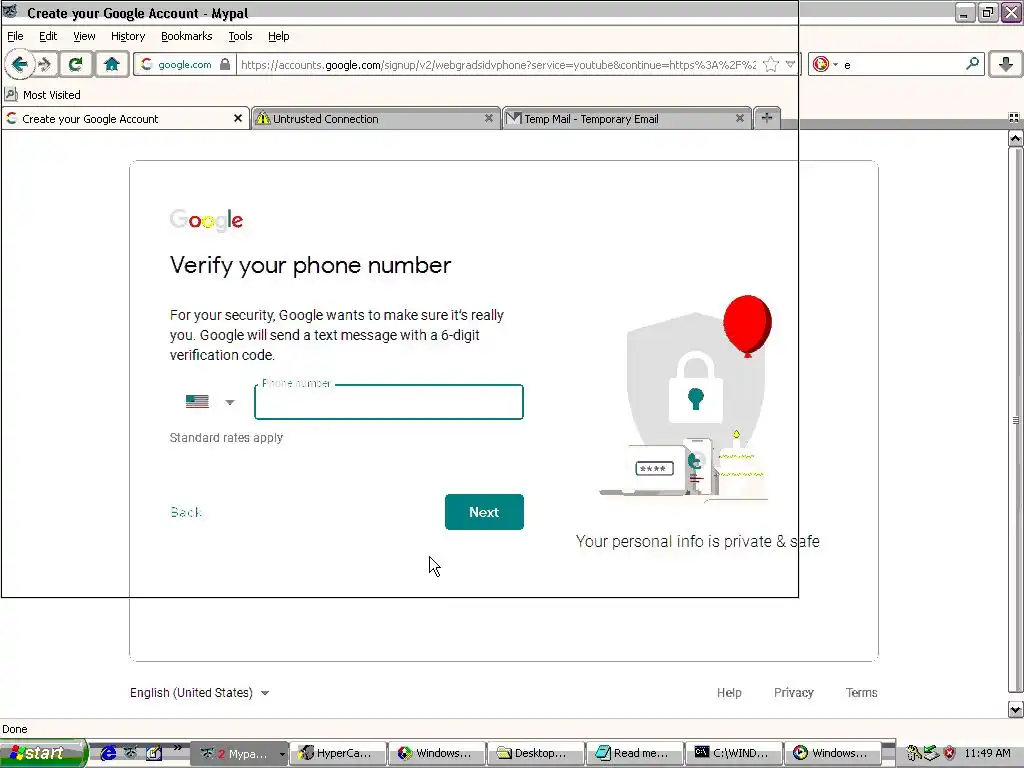
Task: Expand the quick launch chevron overflow
Action: (x=177, y=748)
